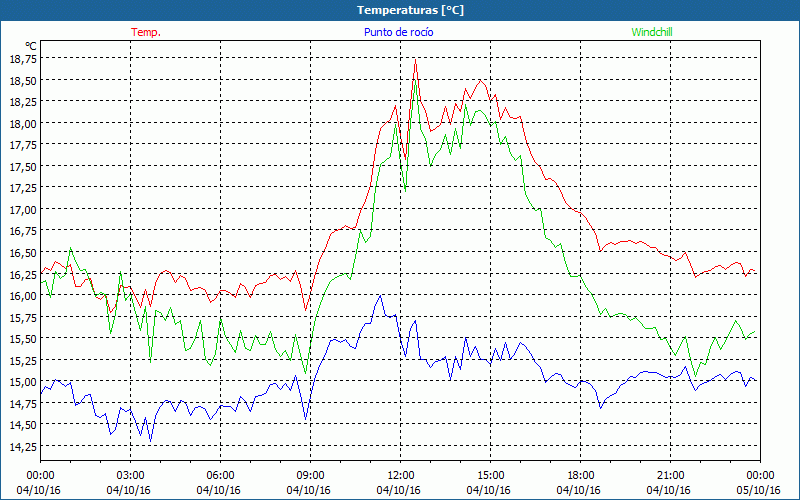Click the °C unit label on the axis
This screenshot has width=800, height=500.
point(31,47)
